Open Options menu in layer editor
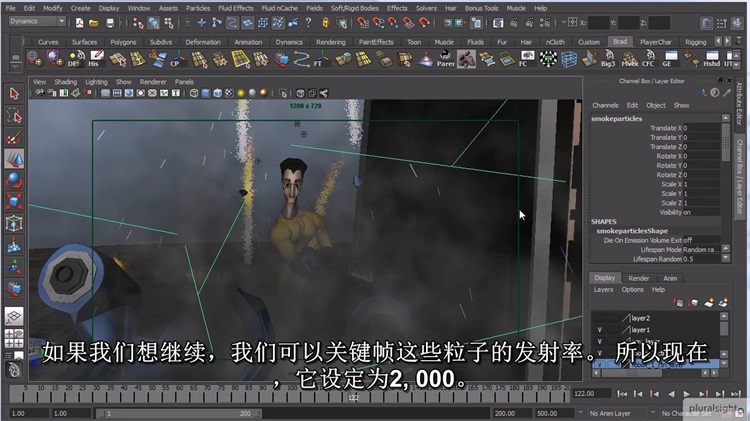This screenshot has width=750, height=421. 632,289
